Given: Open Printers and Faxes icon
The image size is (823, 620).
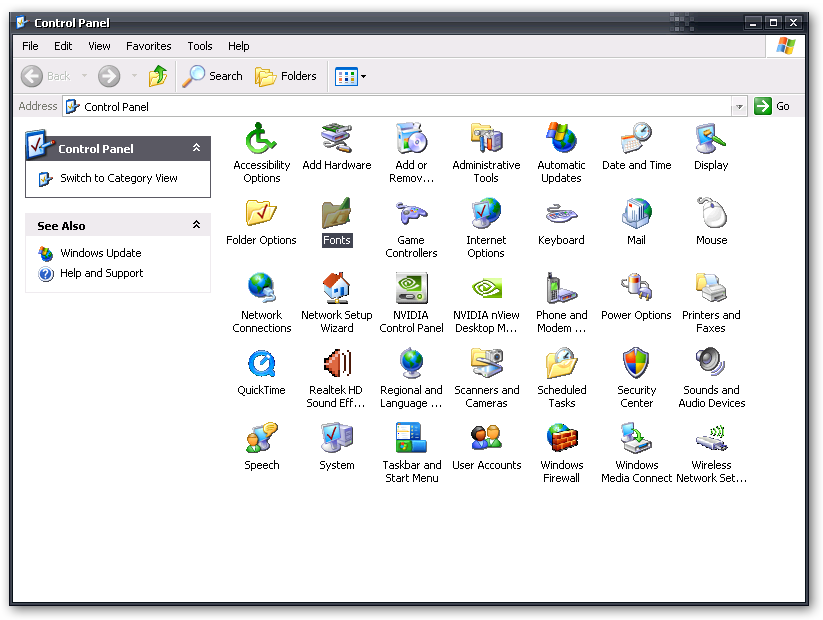Looking at the screenshot, I should [x=711, y=289].
